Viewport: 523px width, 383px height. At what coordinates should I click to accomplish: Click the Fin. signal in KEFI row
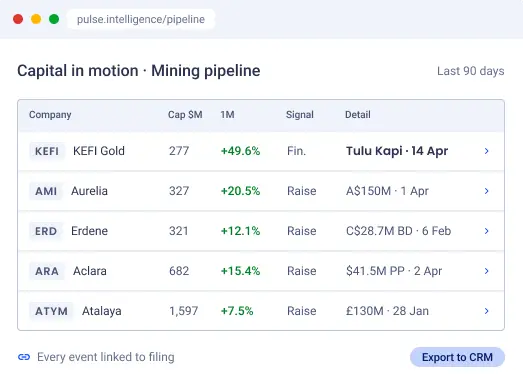click(x=296, y=151)
